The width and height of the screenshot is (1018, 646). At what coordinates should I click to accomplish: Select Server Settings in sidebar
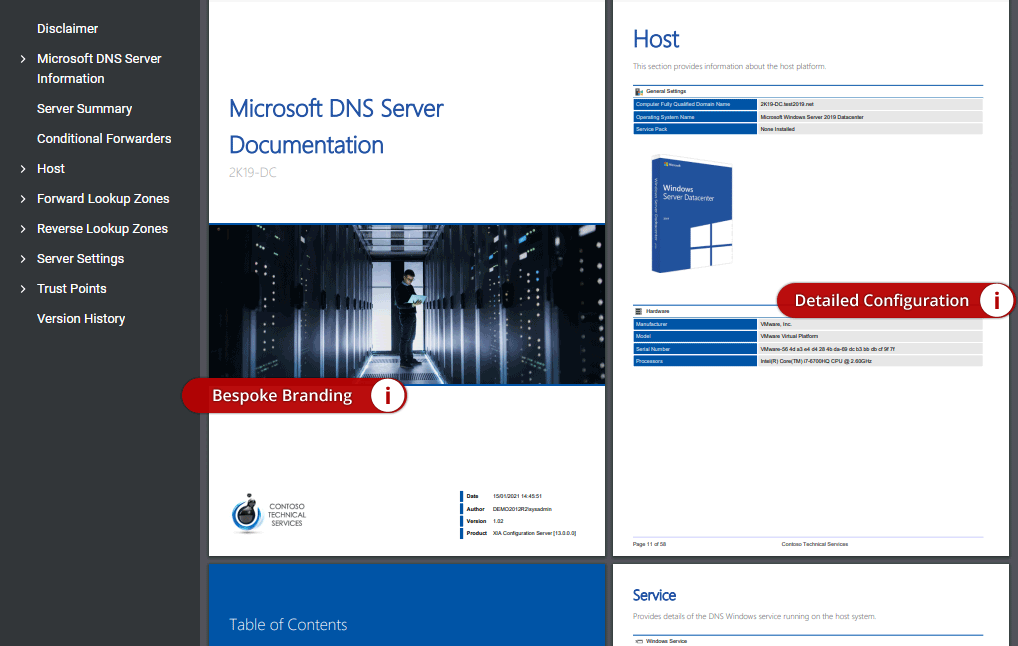(x=80, y=258)
